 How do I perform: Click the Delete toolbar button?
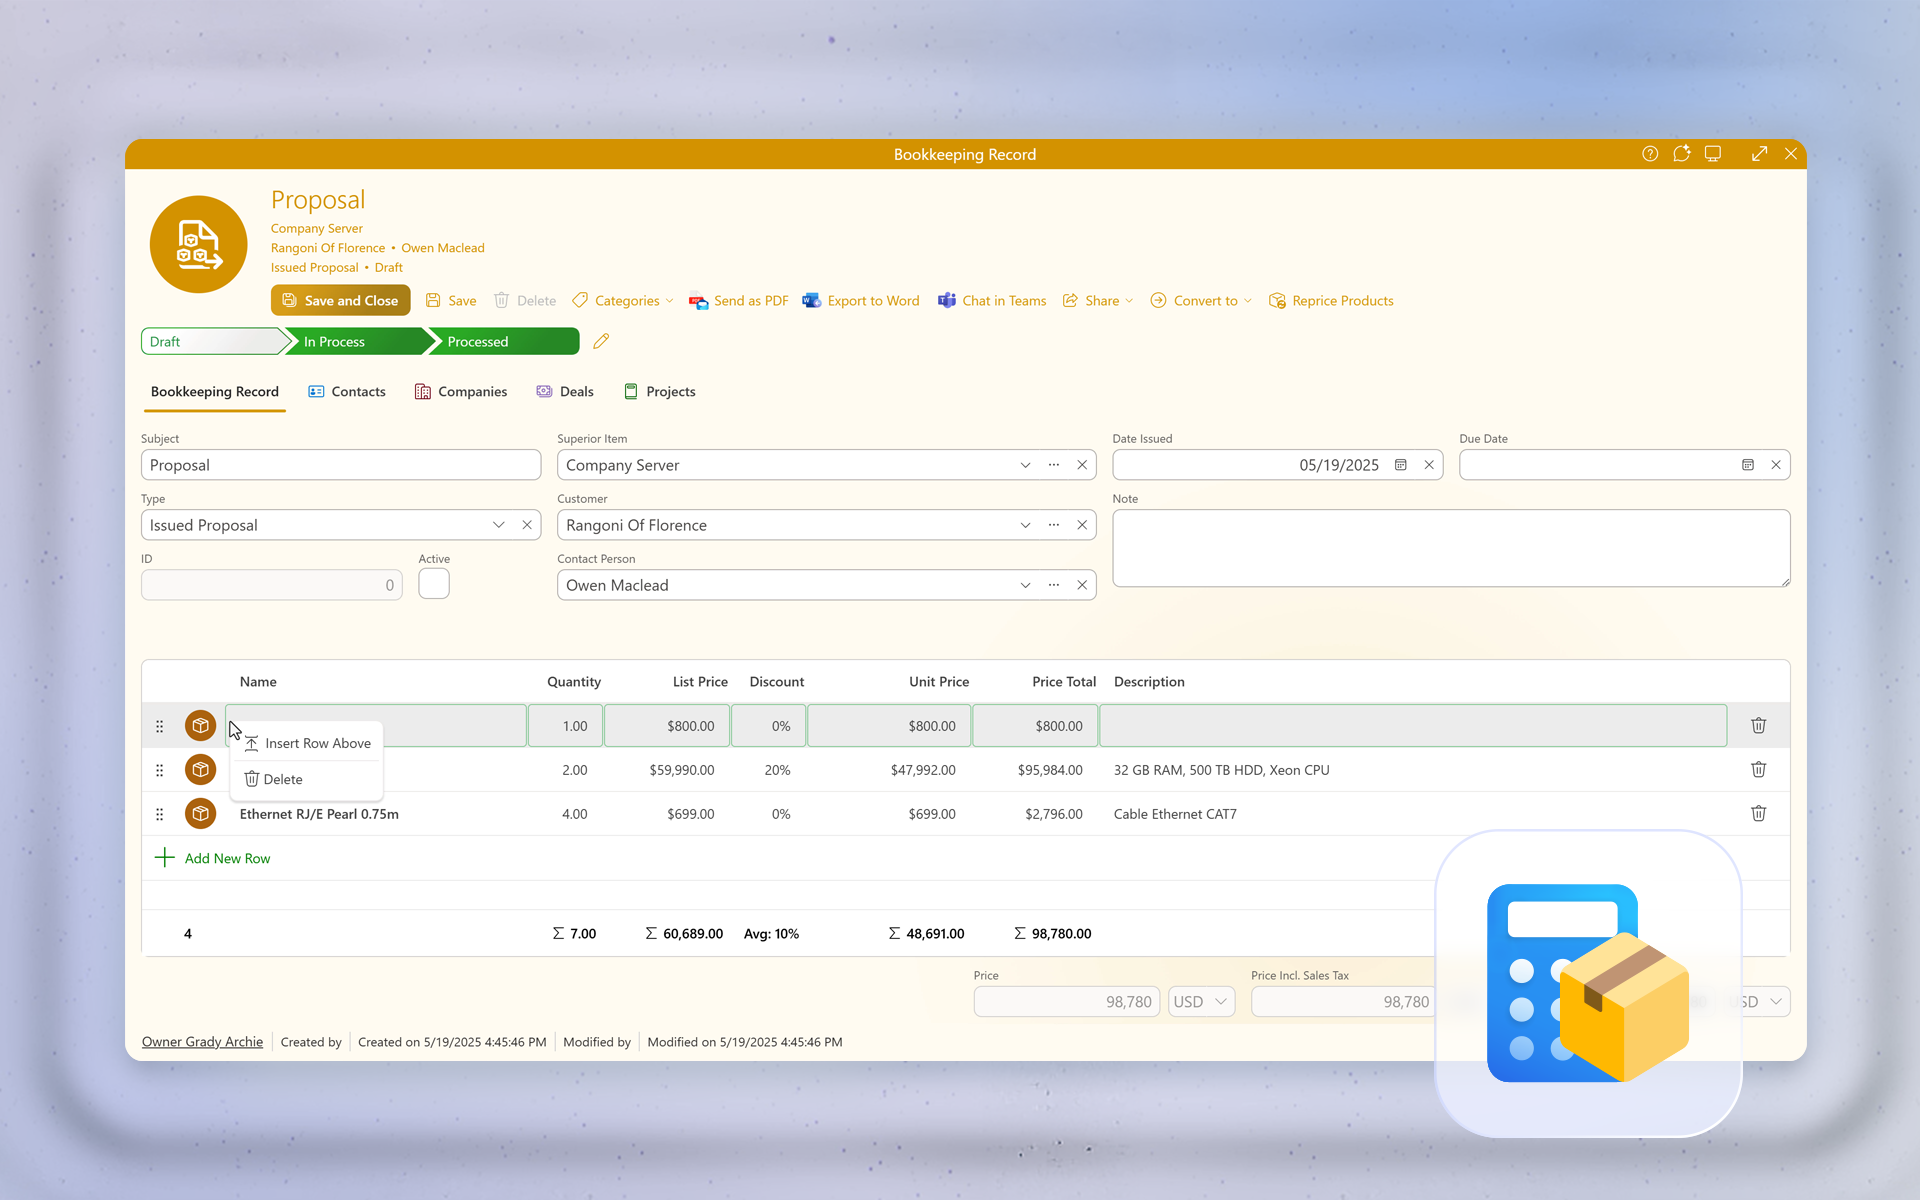pos(525,300)
